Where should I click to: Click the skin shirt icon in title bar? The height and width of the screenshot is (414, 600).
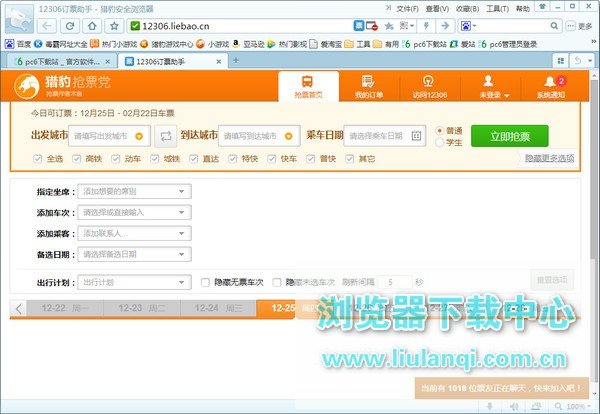point(542,7)
